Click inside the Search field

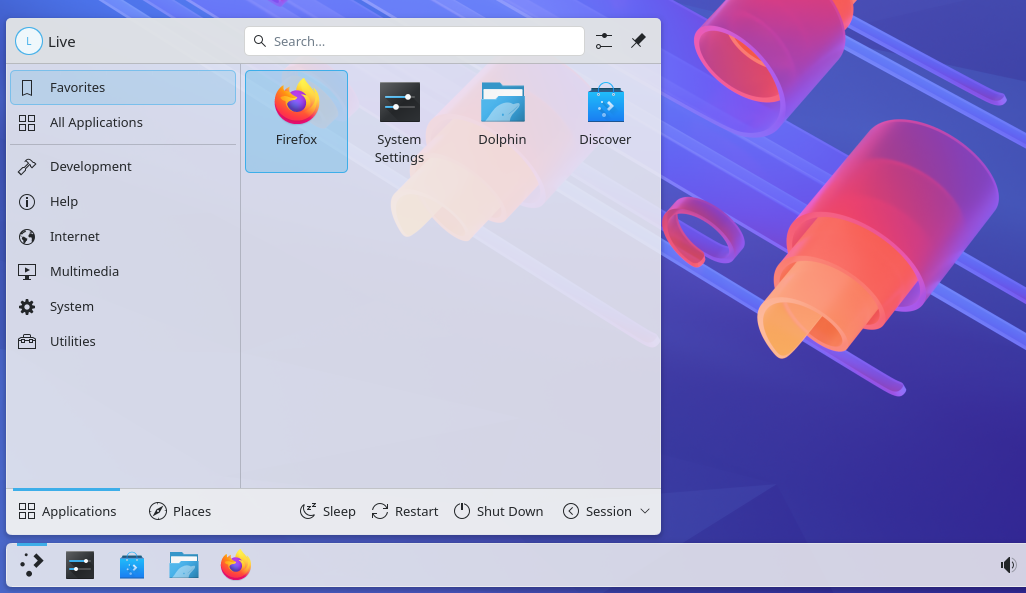(414, 41)
